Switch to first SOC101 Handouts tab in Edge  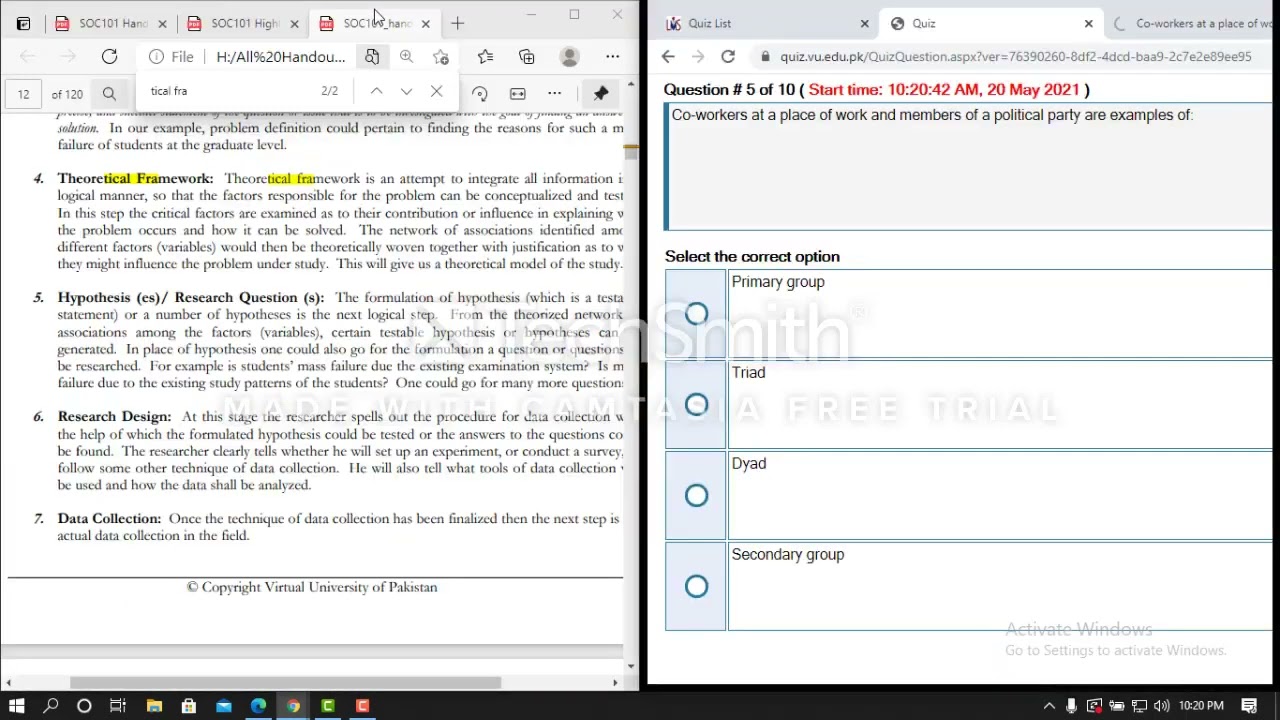(x=110, y=23)
